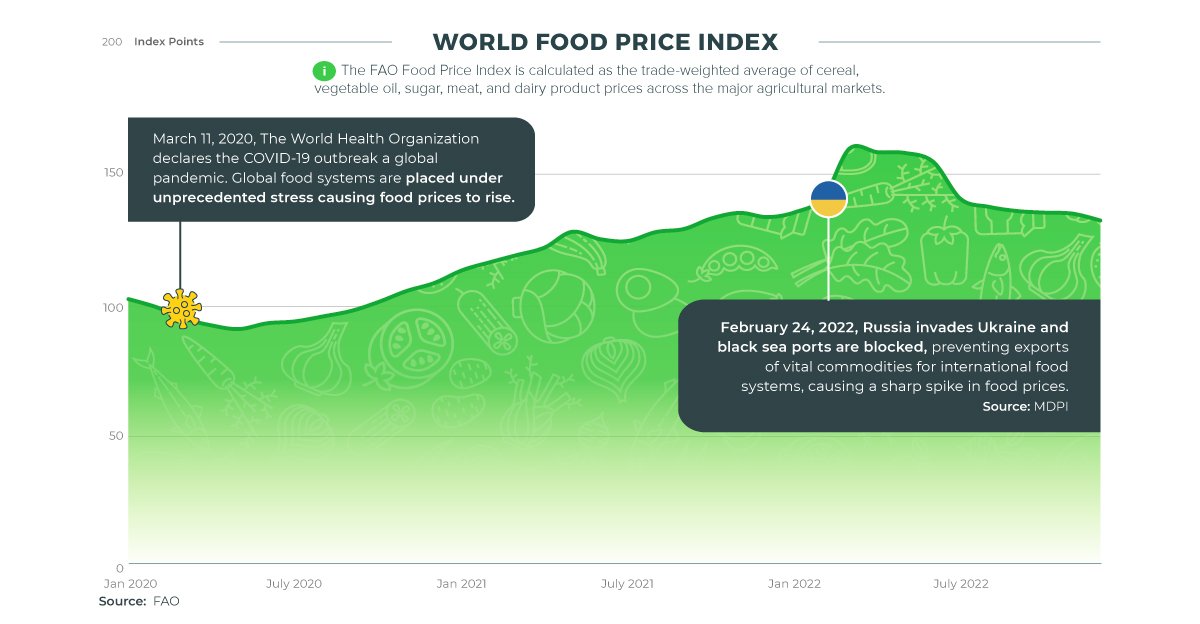This screenshot has width=1200, height=624.
Task: Click the FAO source label
Action: [x=139, y=601]
